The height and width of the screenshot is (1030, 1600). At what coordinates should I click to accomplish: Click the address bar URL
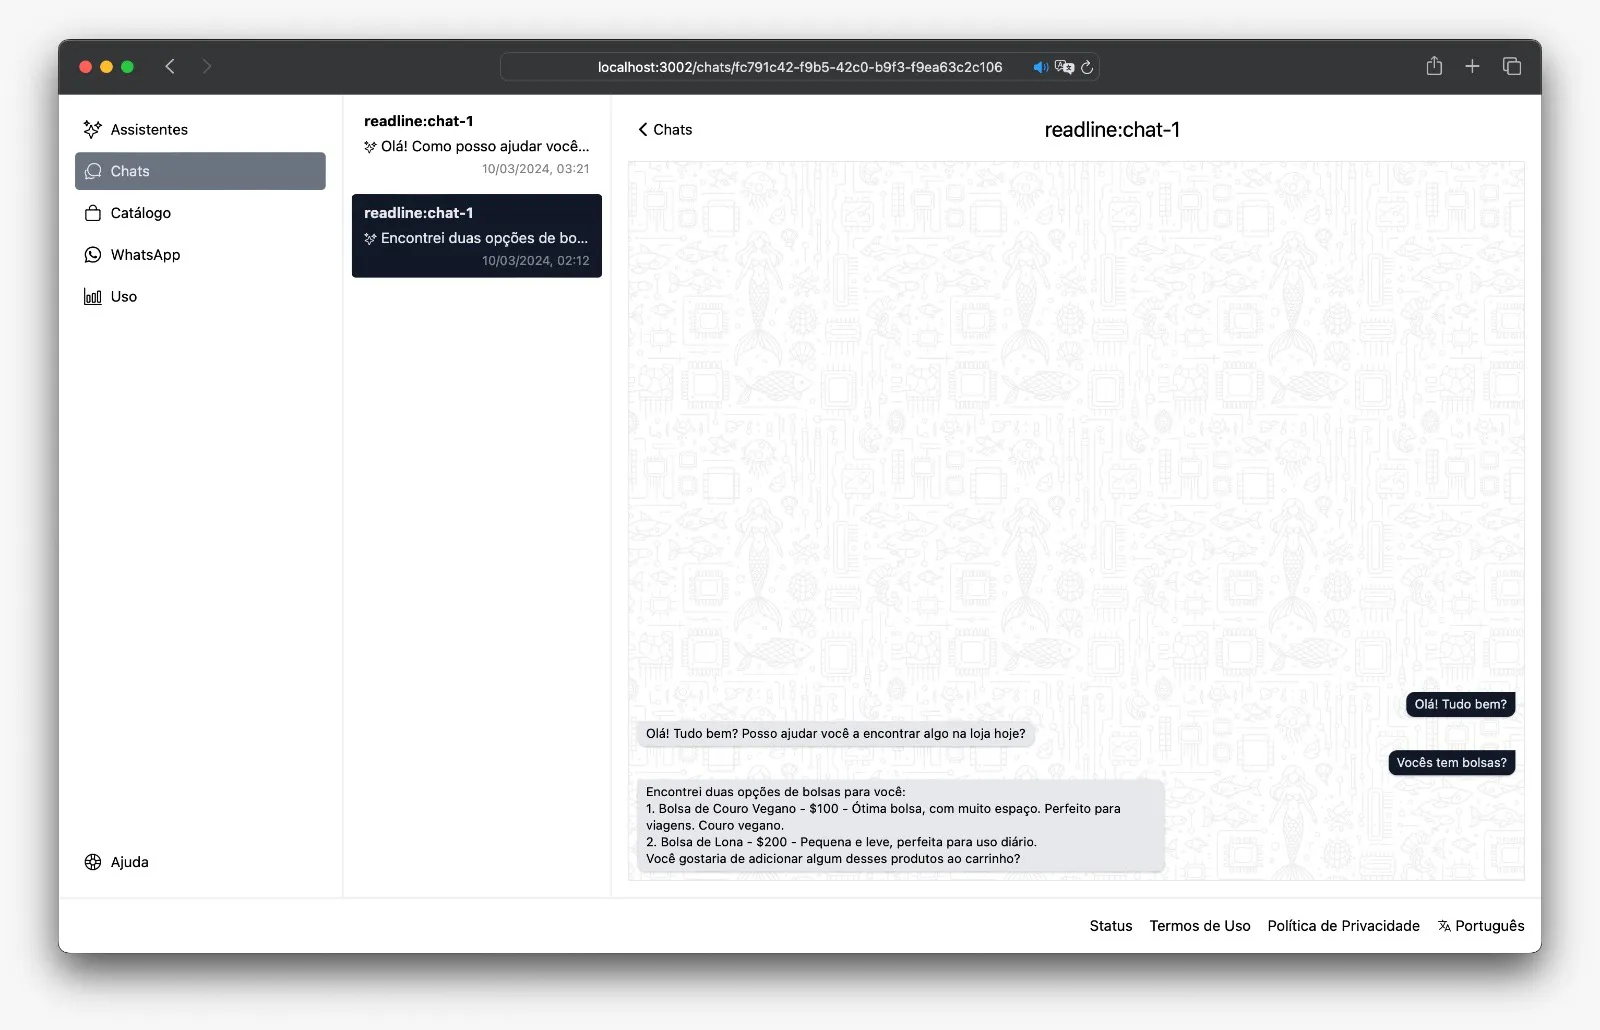(800, 67)
